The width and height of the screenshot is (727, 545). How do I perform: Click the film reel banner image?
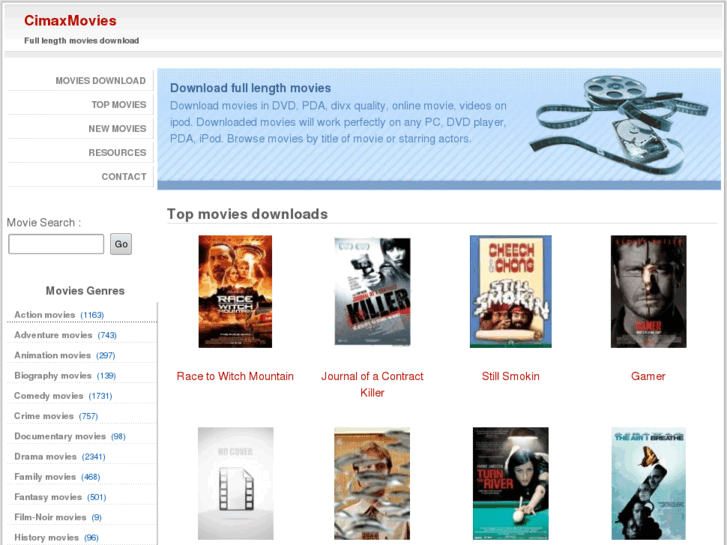[x=621, y=125]
